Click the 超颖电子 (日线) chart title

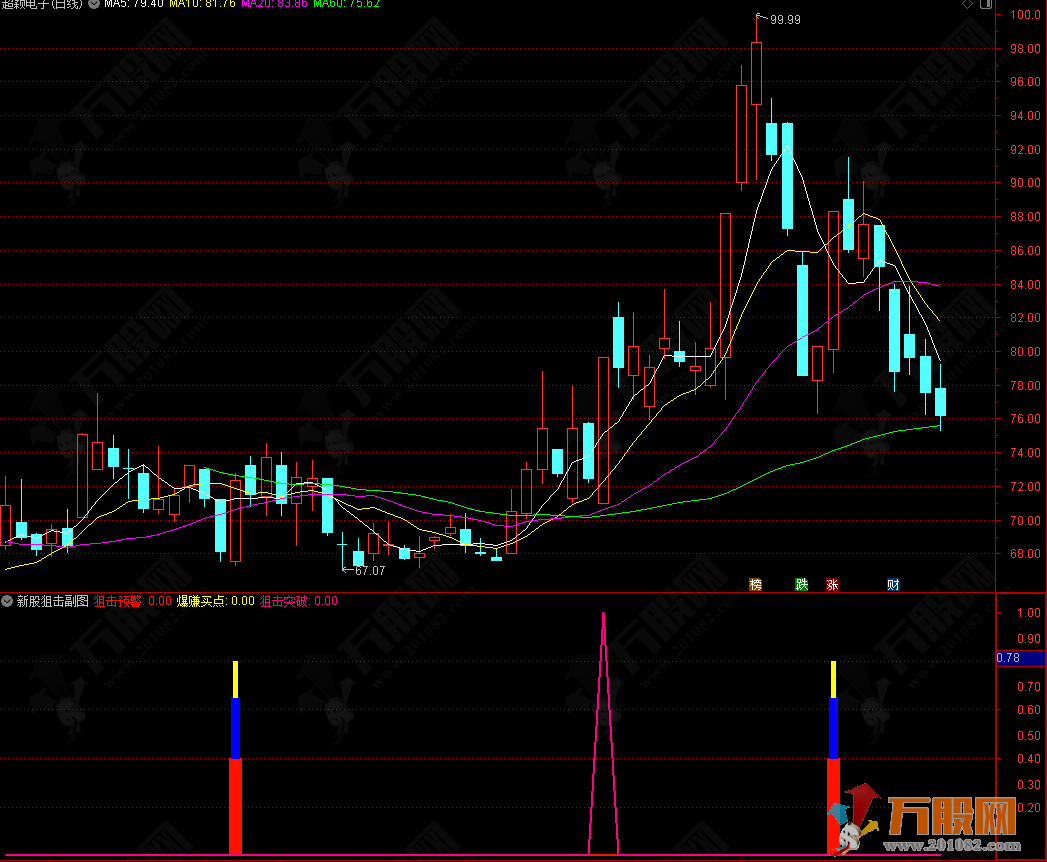coord(42,5)
